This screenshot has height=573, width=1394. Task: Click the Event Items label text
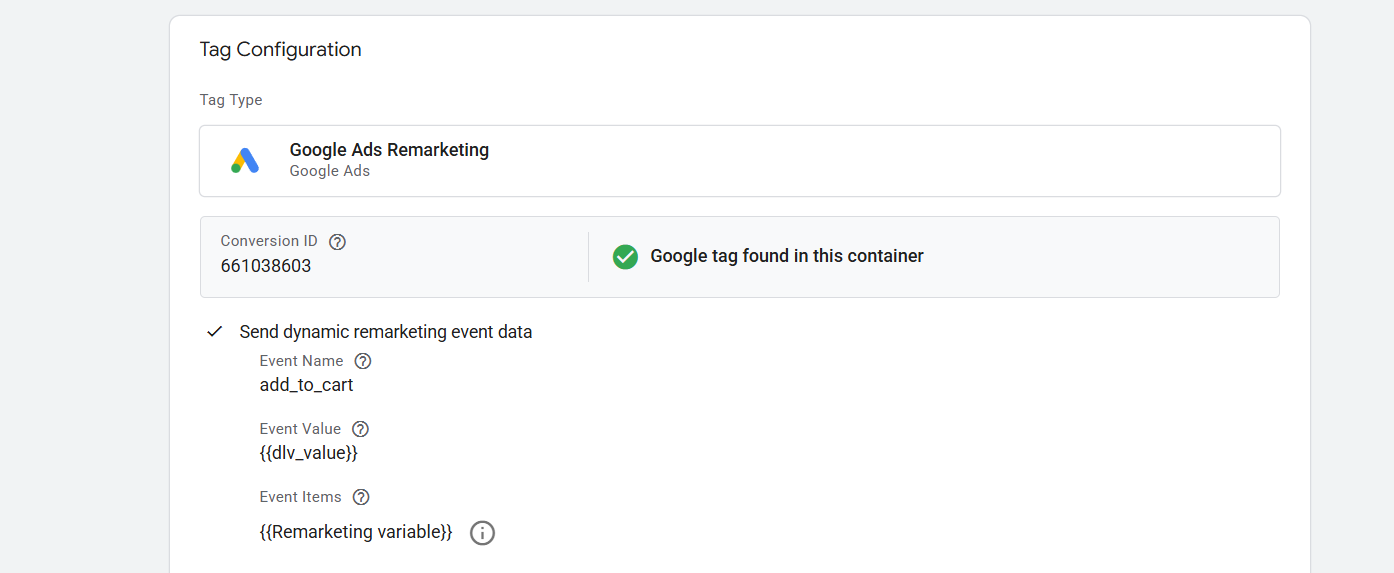pyautogui.click(x=300, y=497)
